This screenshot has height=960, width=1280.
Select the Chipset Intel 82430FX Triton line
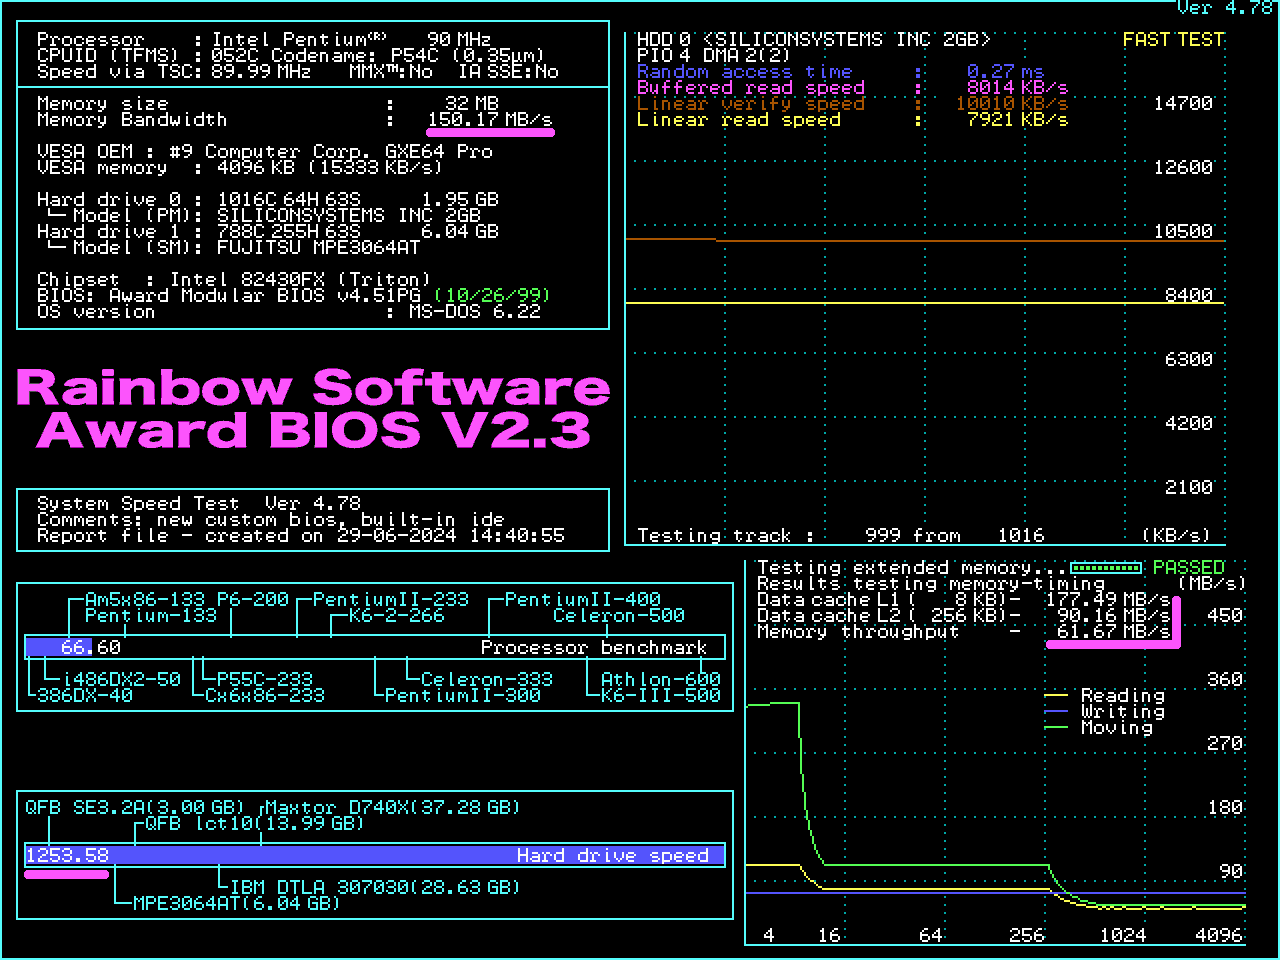pos(234,279)
